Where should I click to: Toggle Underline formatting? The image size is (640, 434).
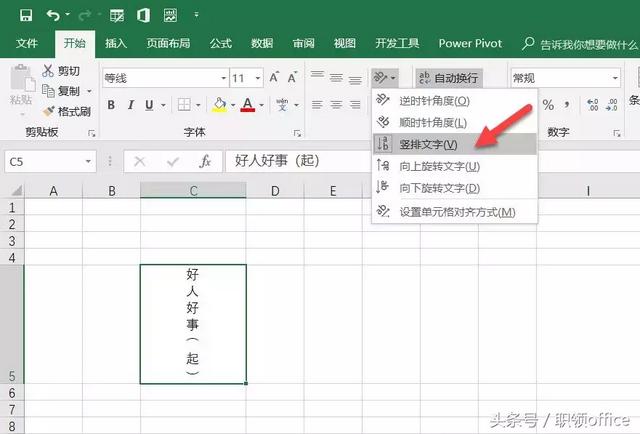(x=149, y=105)
